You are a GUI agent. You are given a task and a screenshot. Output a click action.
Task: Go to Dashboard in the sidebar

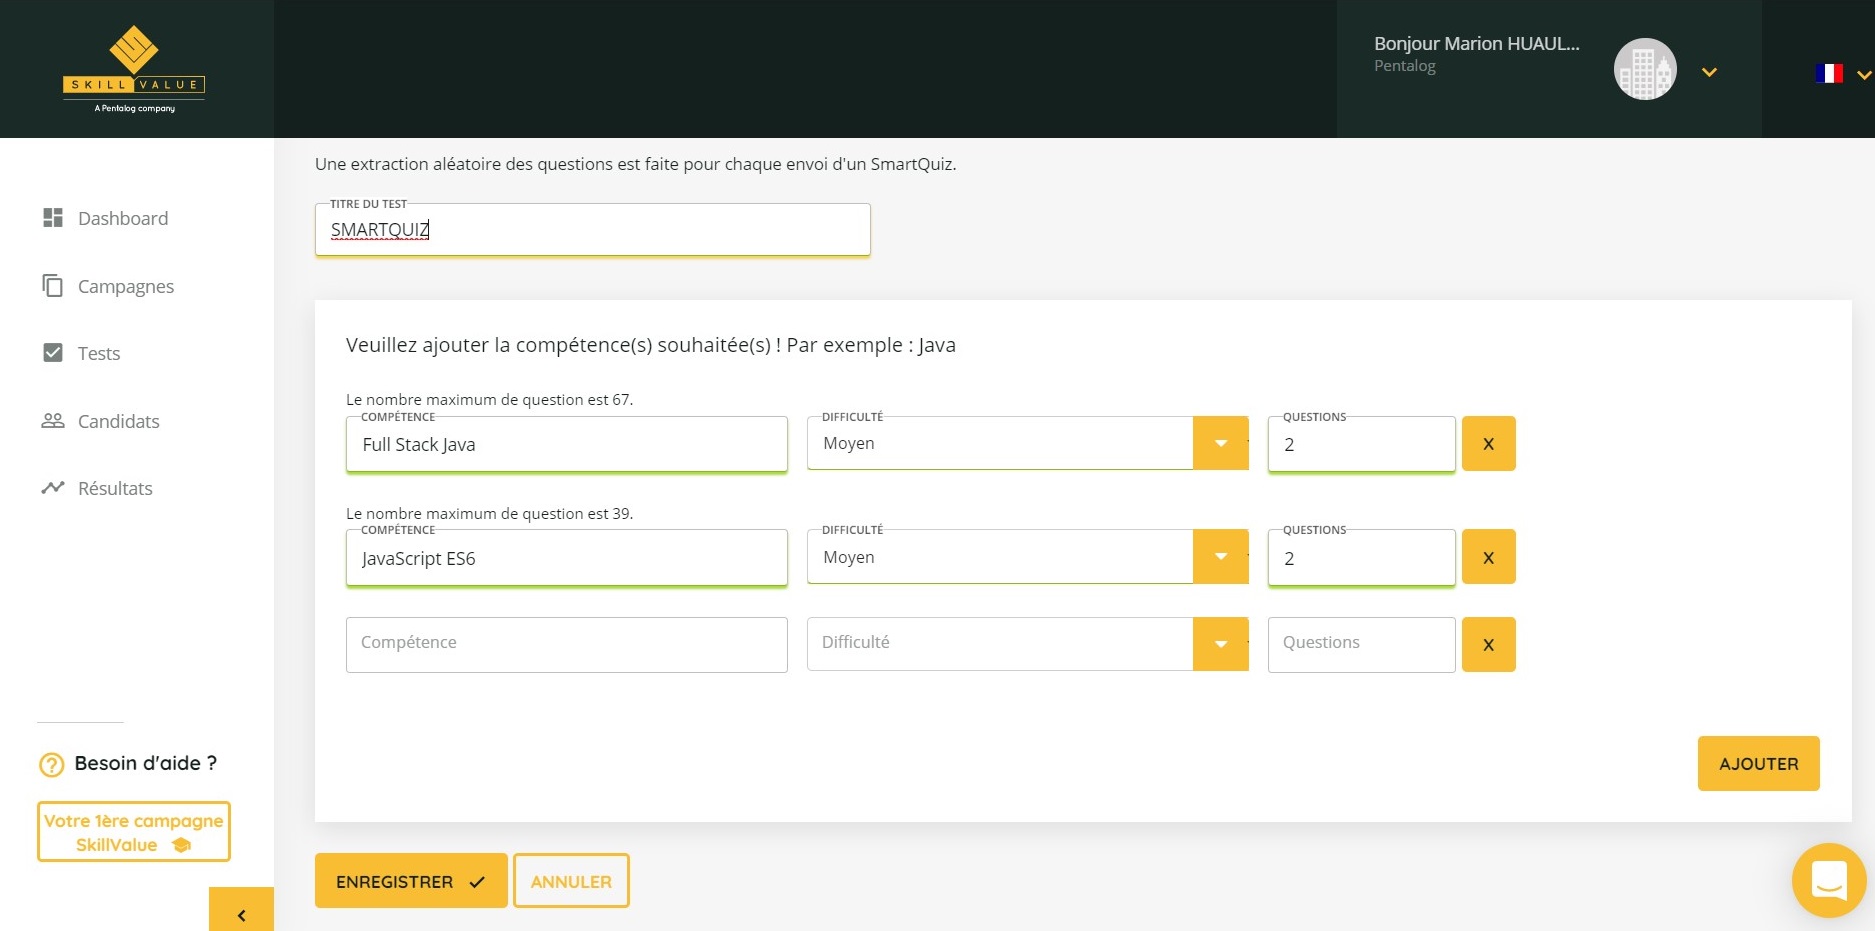[122, 218]
